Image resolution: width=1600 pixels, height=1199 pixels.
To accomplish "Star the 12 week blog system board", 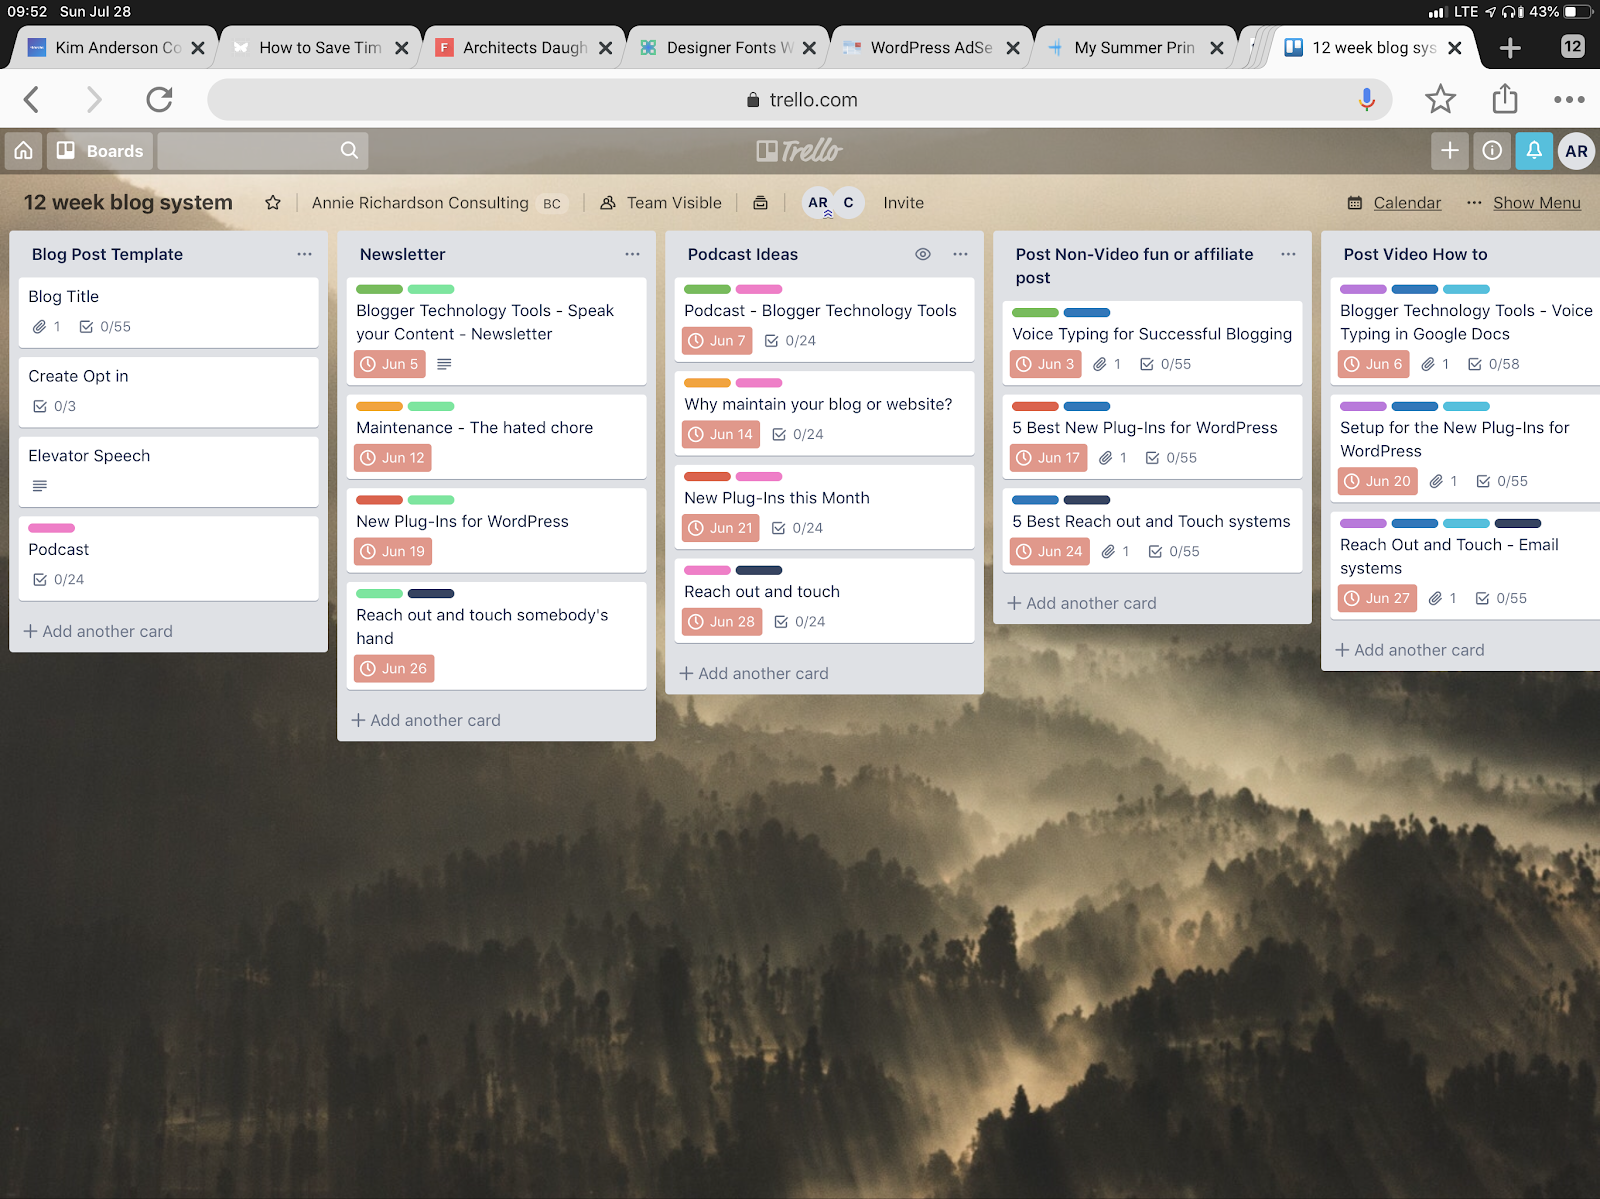I will coord(273,203).
